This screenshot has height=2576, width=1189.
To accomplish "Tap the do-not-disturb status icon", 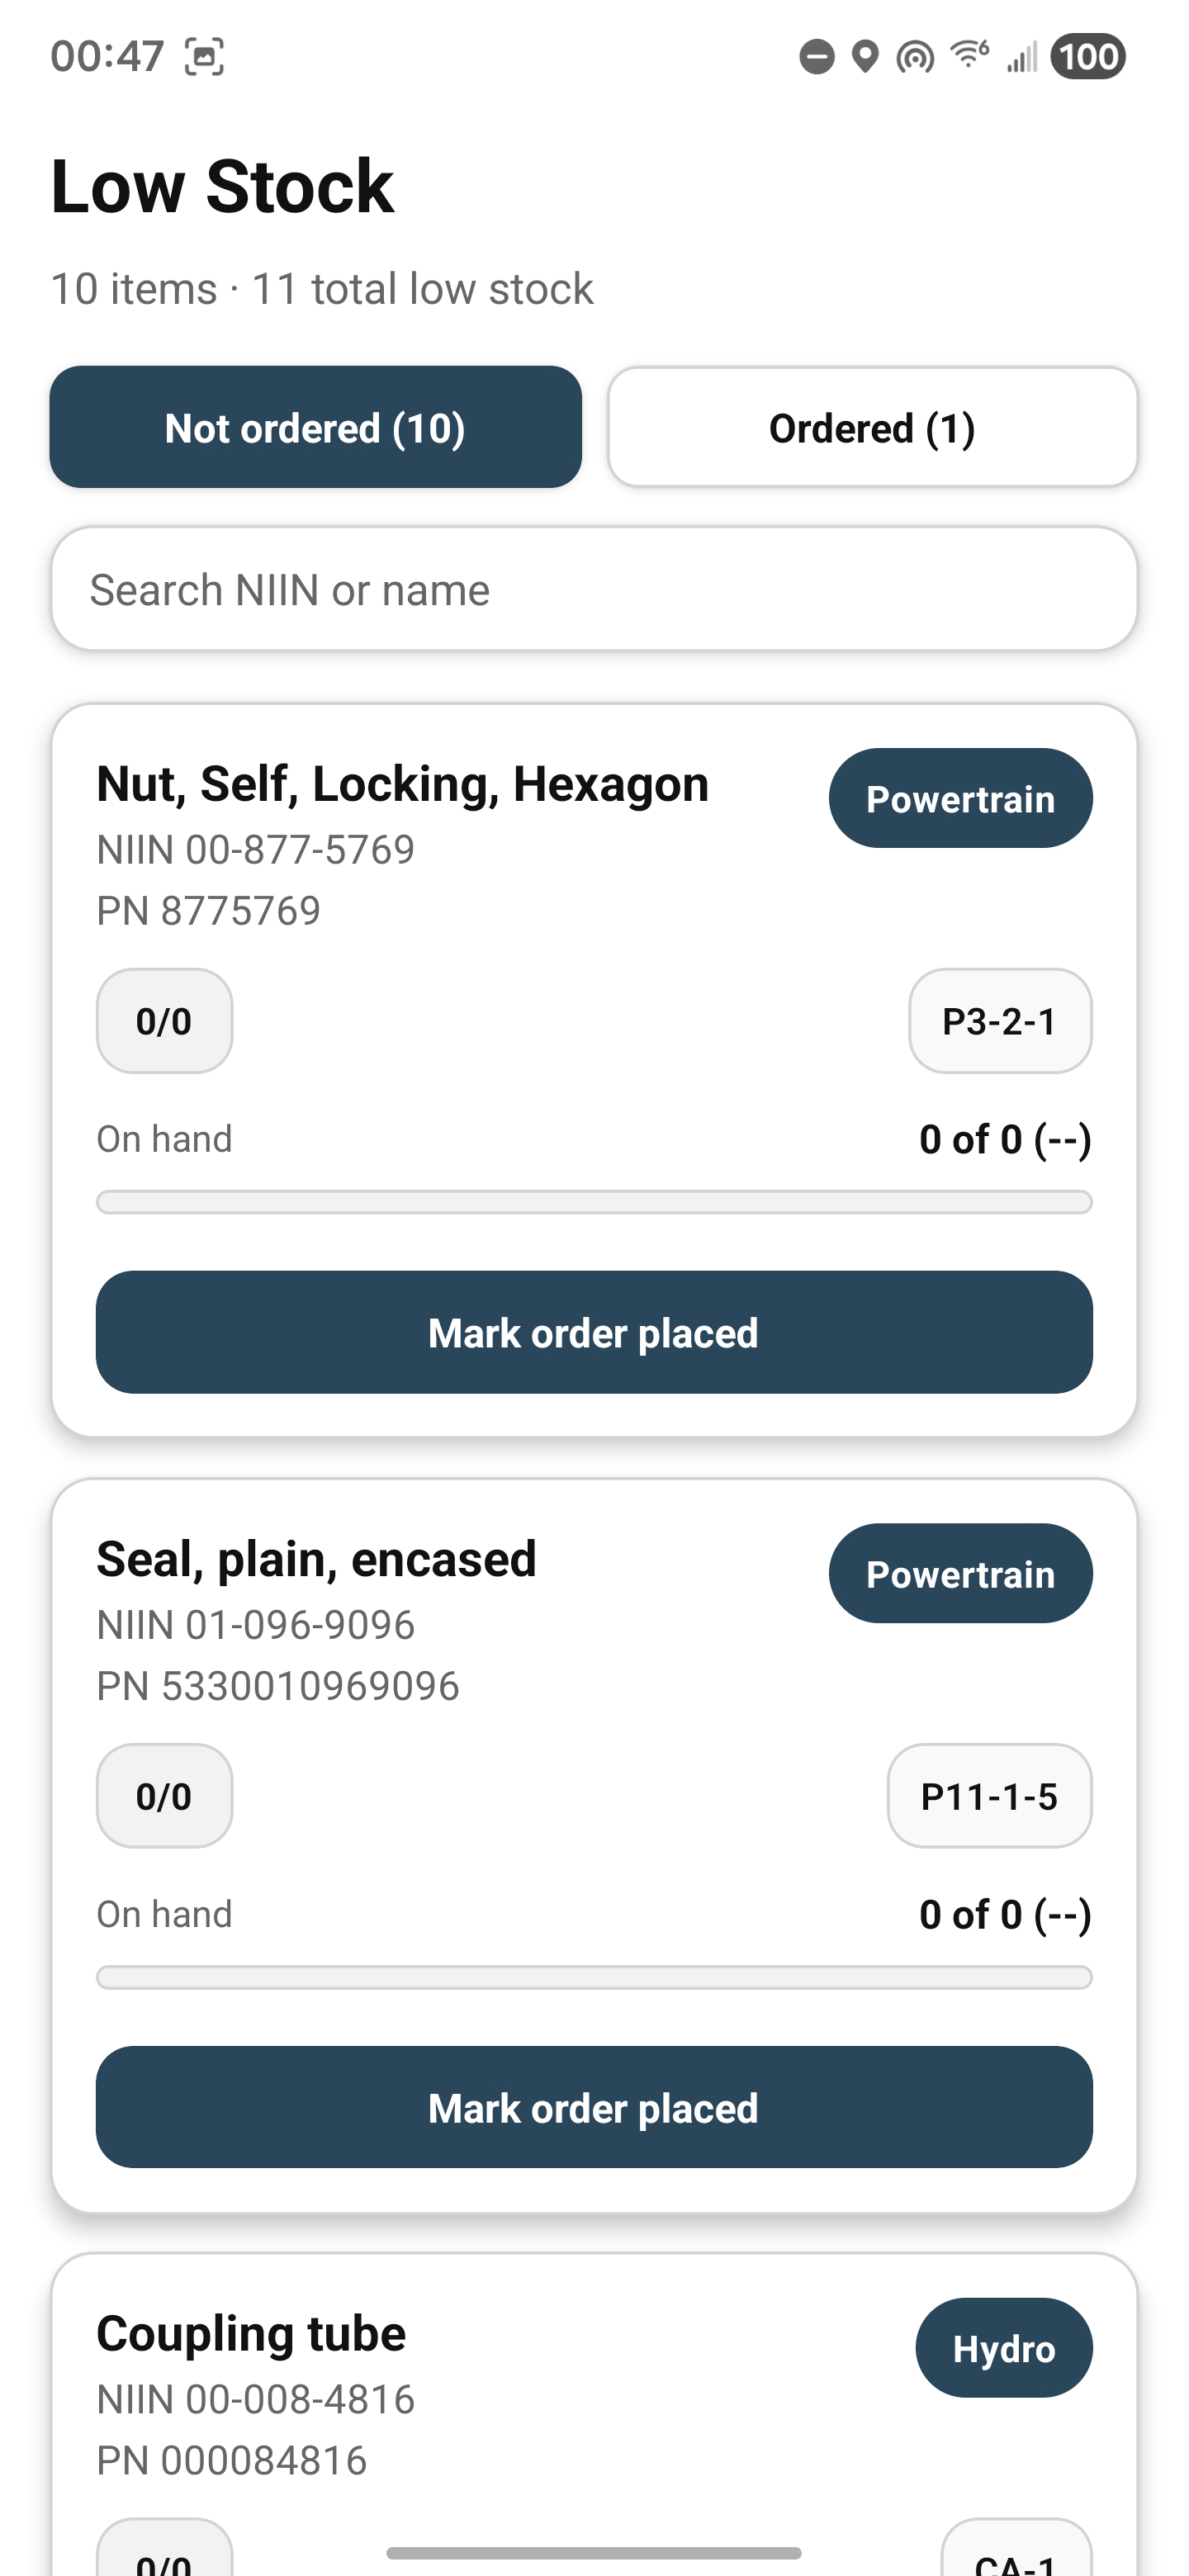I will 817,57.
